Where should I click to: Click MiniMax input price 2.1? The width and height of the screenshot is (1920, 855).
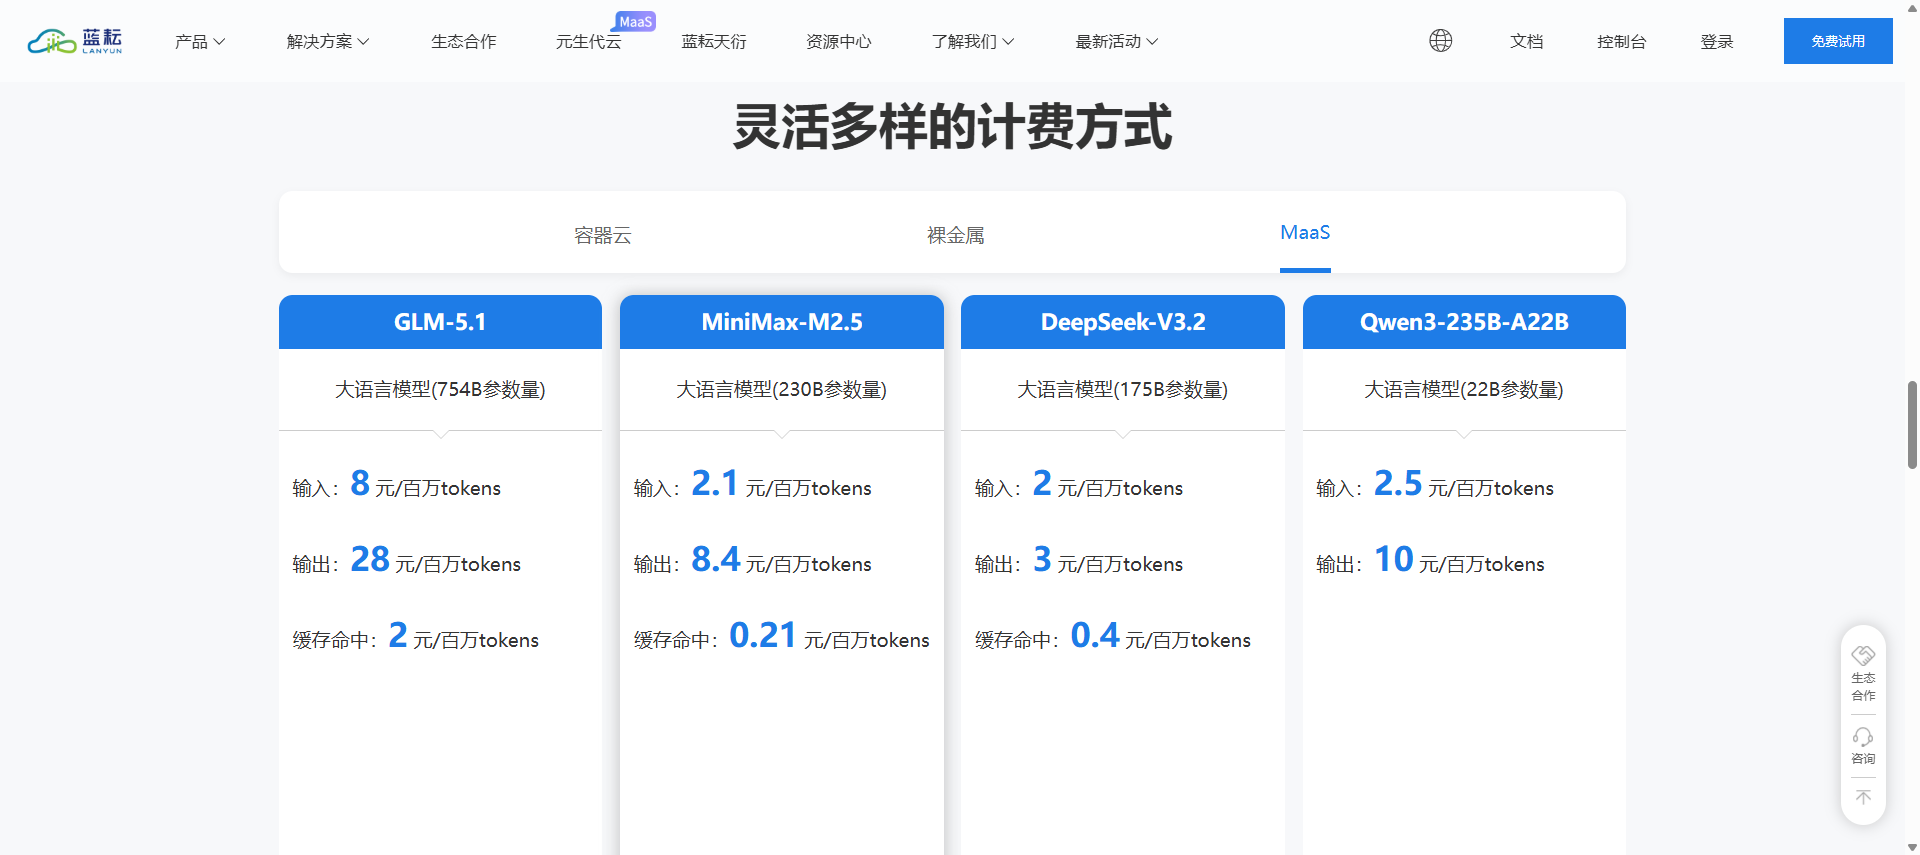[x=714, y=483]
